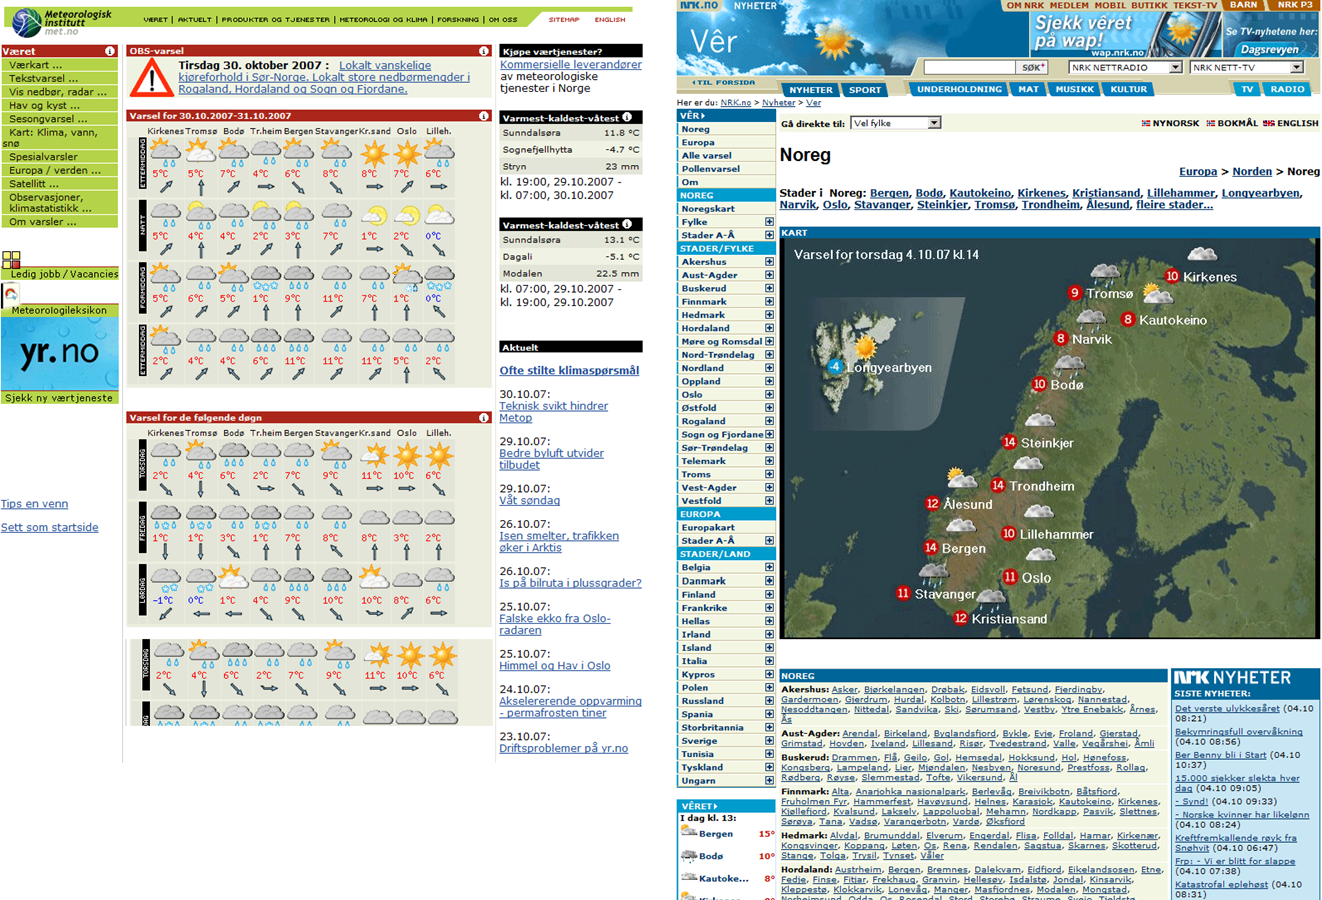The height and width of the screenshot is (900, 1322).
Task: Click the NRK.no logo
Action: click(x=698, y=6)
